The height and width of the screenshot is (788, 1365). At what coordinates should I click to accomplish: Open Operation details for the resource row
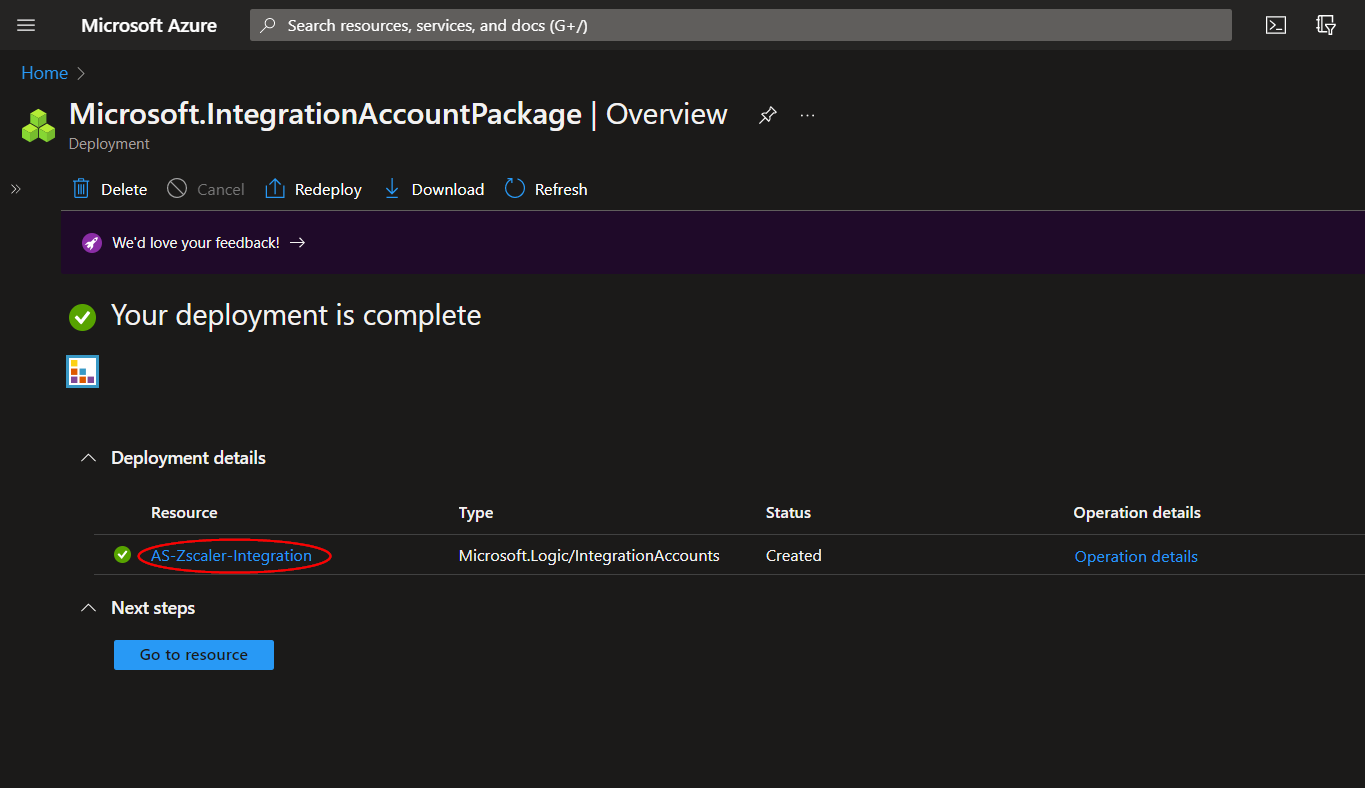coord(1136,557)
